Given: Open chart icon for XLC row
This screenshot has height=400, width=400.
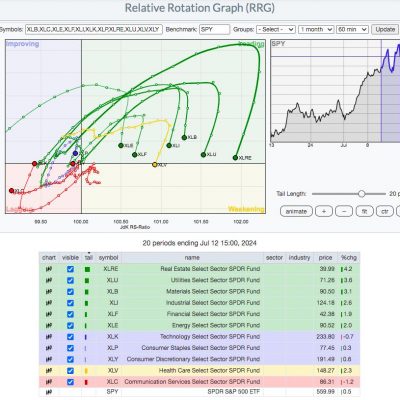Looking at the screenshot, I should [x=49, y=382].
